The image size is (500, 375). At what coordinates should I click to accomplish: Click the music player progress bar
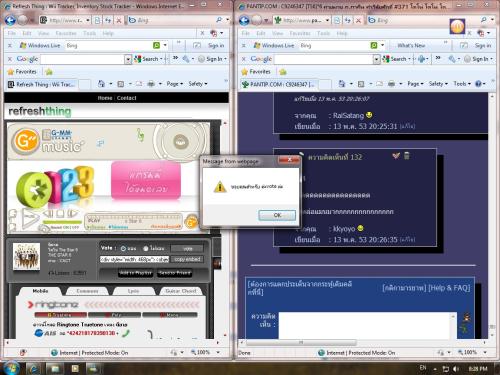62,222
